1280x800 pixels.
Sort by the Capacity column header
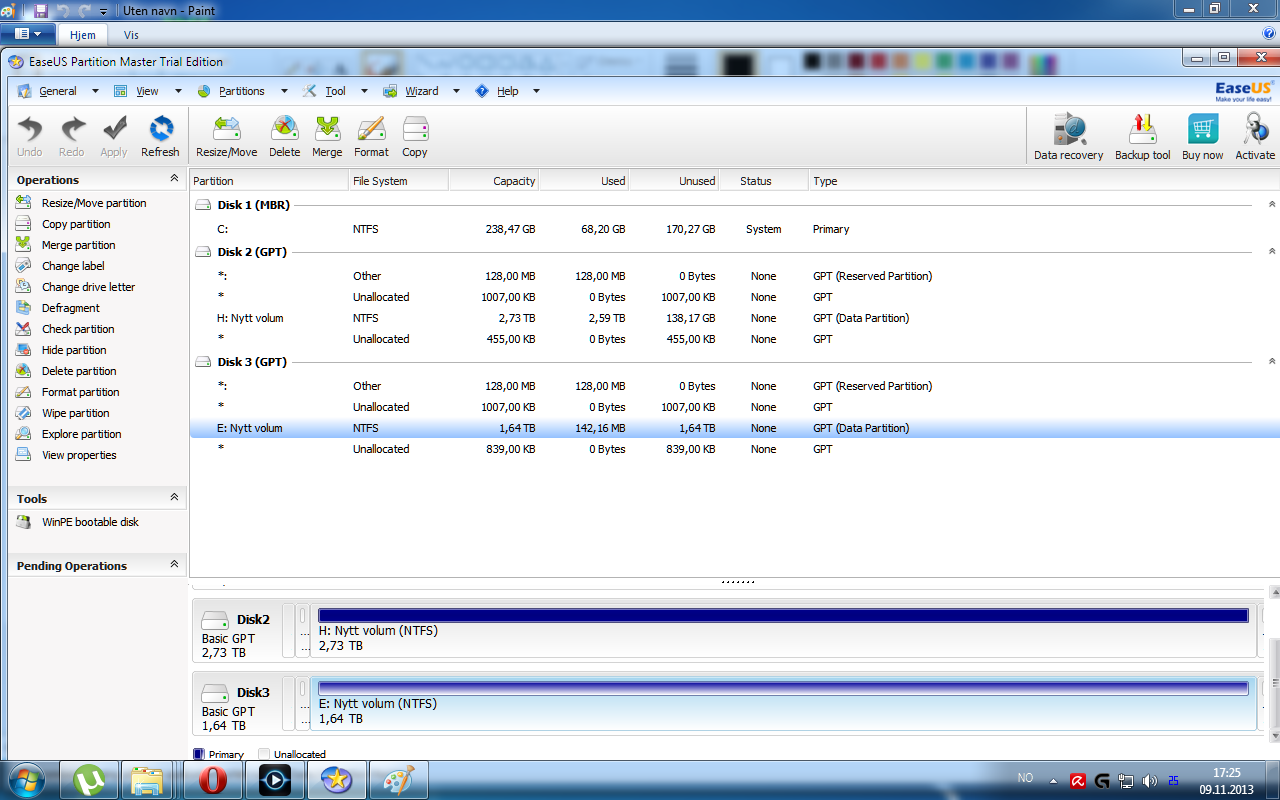point(494,181)
